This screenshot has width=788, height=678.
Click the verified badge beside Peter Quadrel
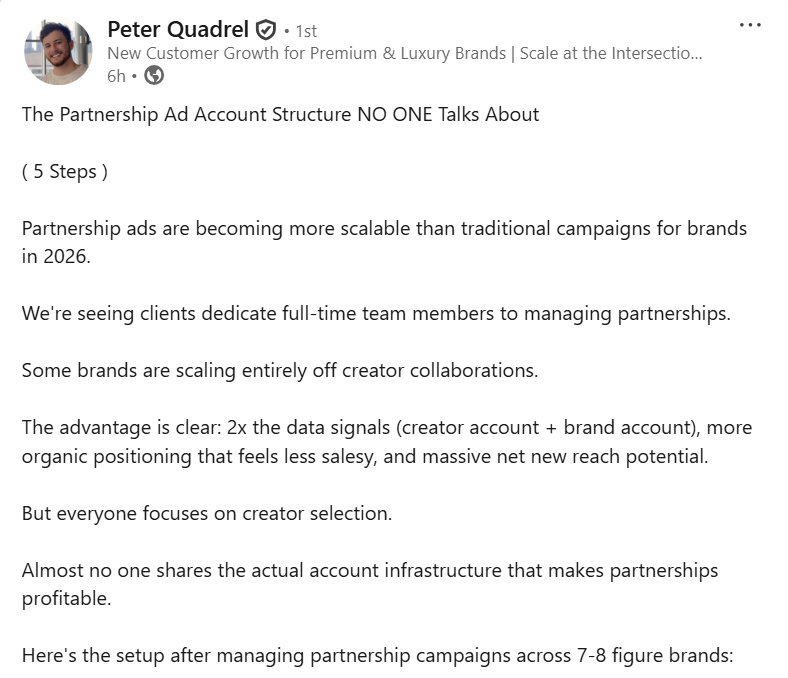[x=266, y=29]
